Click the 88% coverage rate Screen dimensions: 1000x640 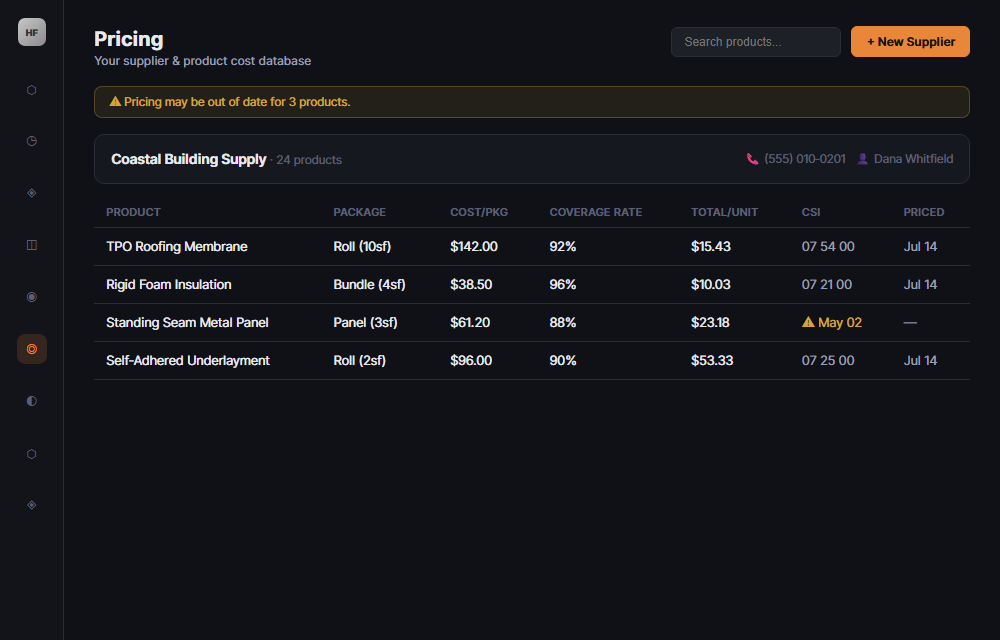pos(562,323)
